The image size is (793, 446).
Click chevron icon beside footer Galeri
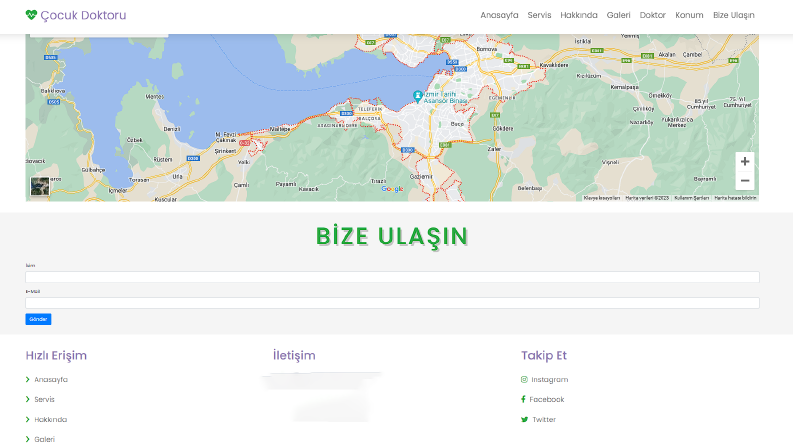coord(28,439)
